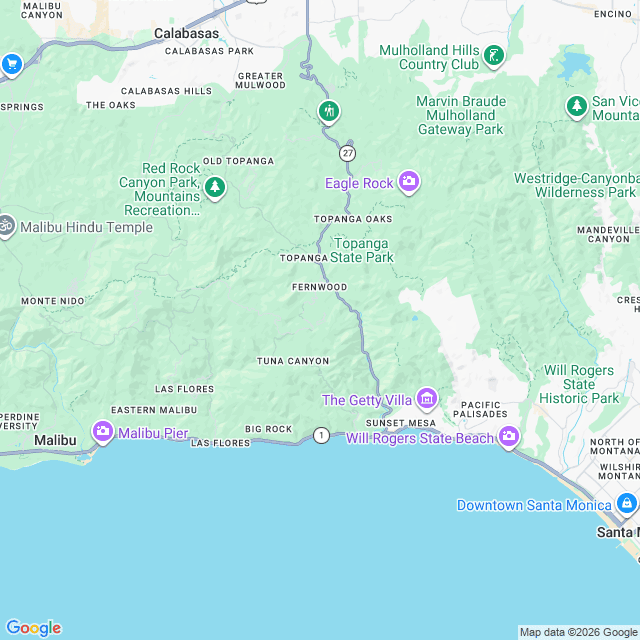This screenshot has height=640, width=640.
Task: Click the Malibu Pier camera pin
Action: [103, 432]
